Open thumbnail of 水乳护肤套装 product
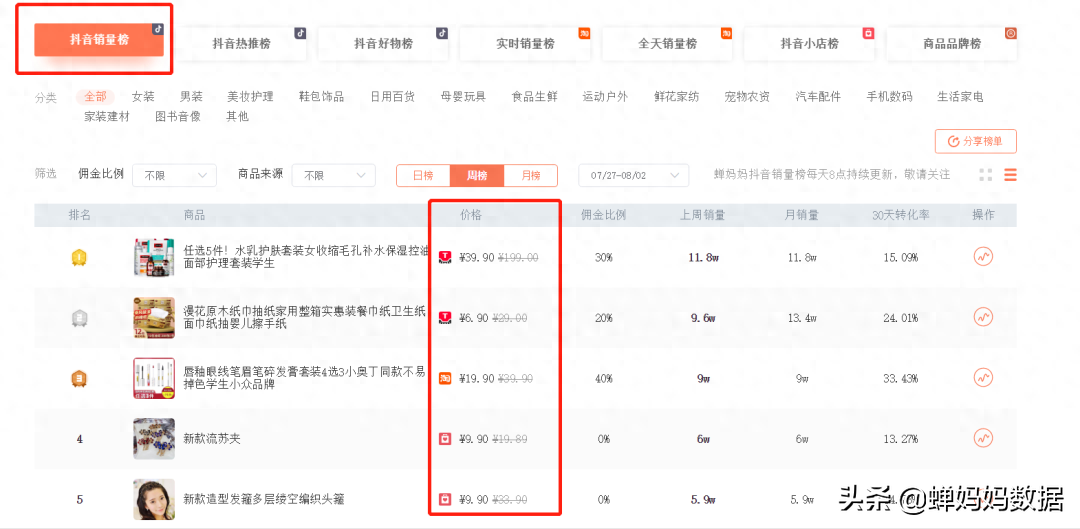 click(x=154, y=258)
